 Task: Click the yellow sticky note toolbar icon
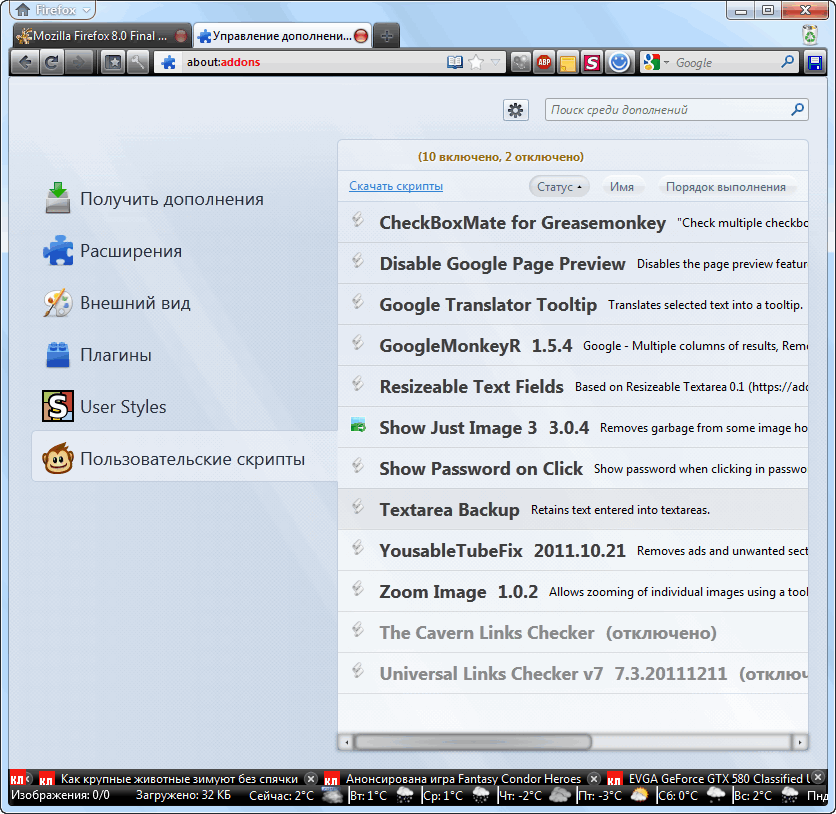click(x=568, y=63)
